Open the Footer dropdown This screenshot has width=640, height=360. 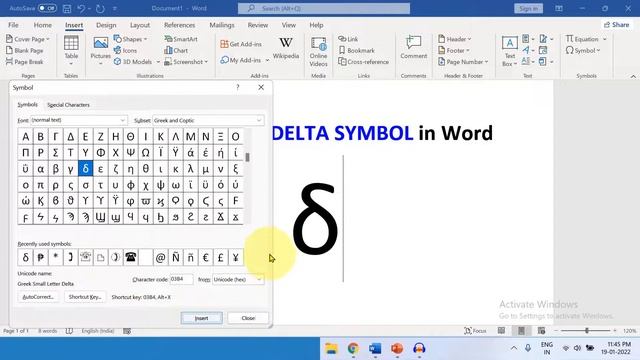(x=453, y=50)
